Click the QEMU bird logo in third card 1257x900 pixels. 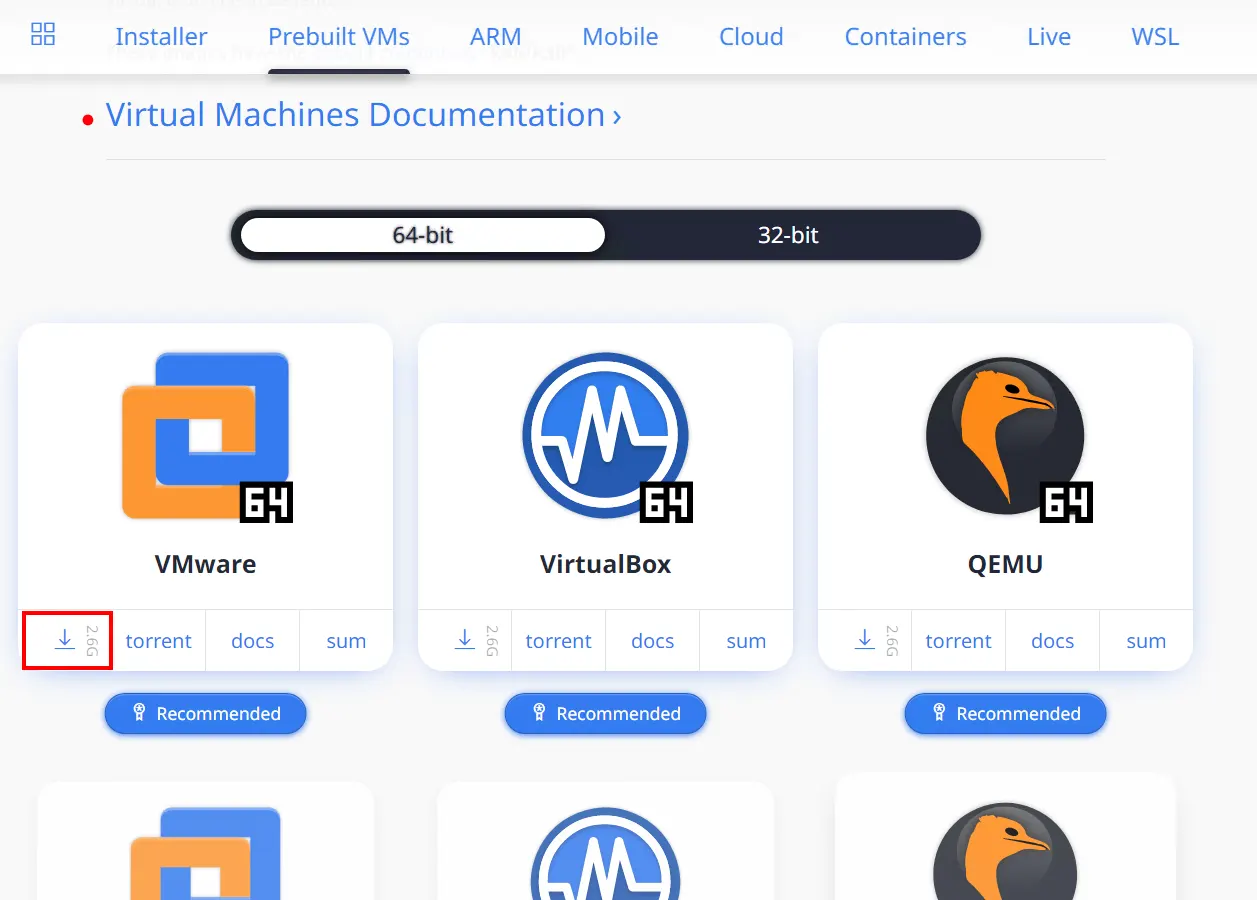click(1006, 436)
